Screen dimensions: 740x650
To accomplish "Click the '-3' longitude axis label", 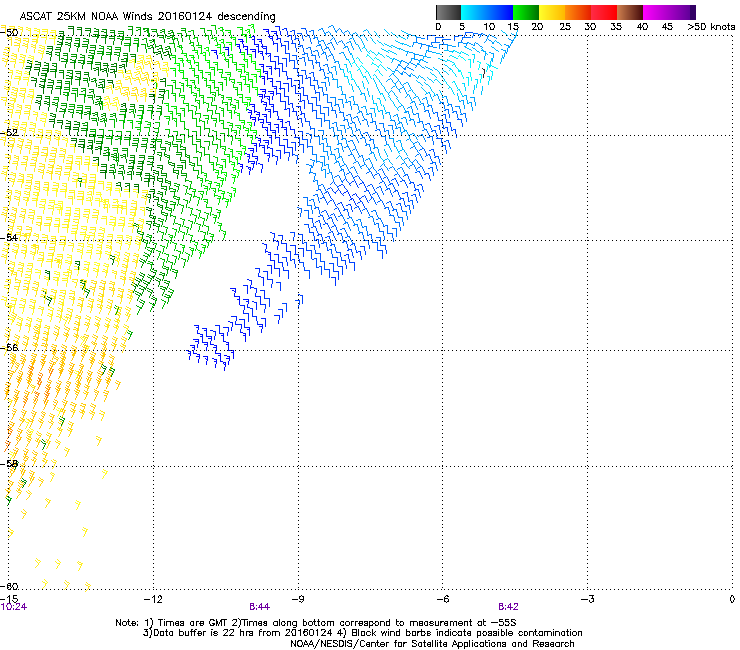I will pyautogui.click(x=588, y=599).
